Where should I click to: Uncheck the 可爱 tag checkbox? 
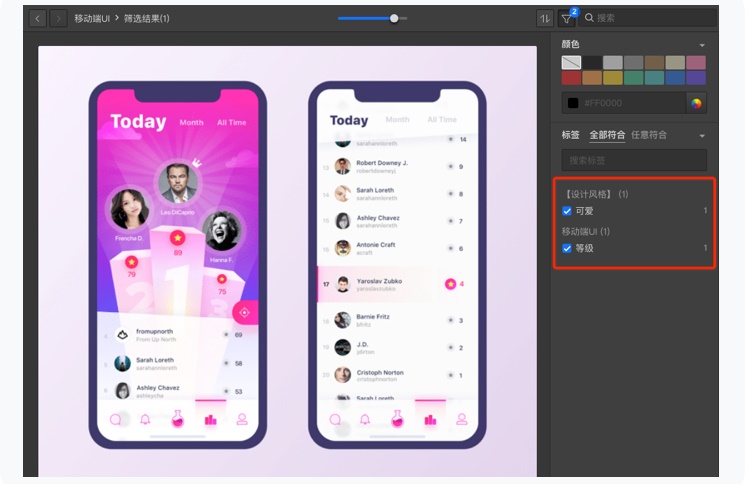(567, 211)
